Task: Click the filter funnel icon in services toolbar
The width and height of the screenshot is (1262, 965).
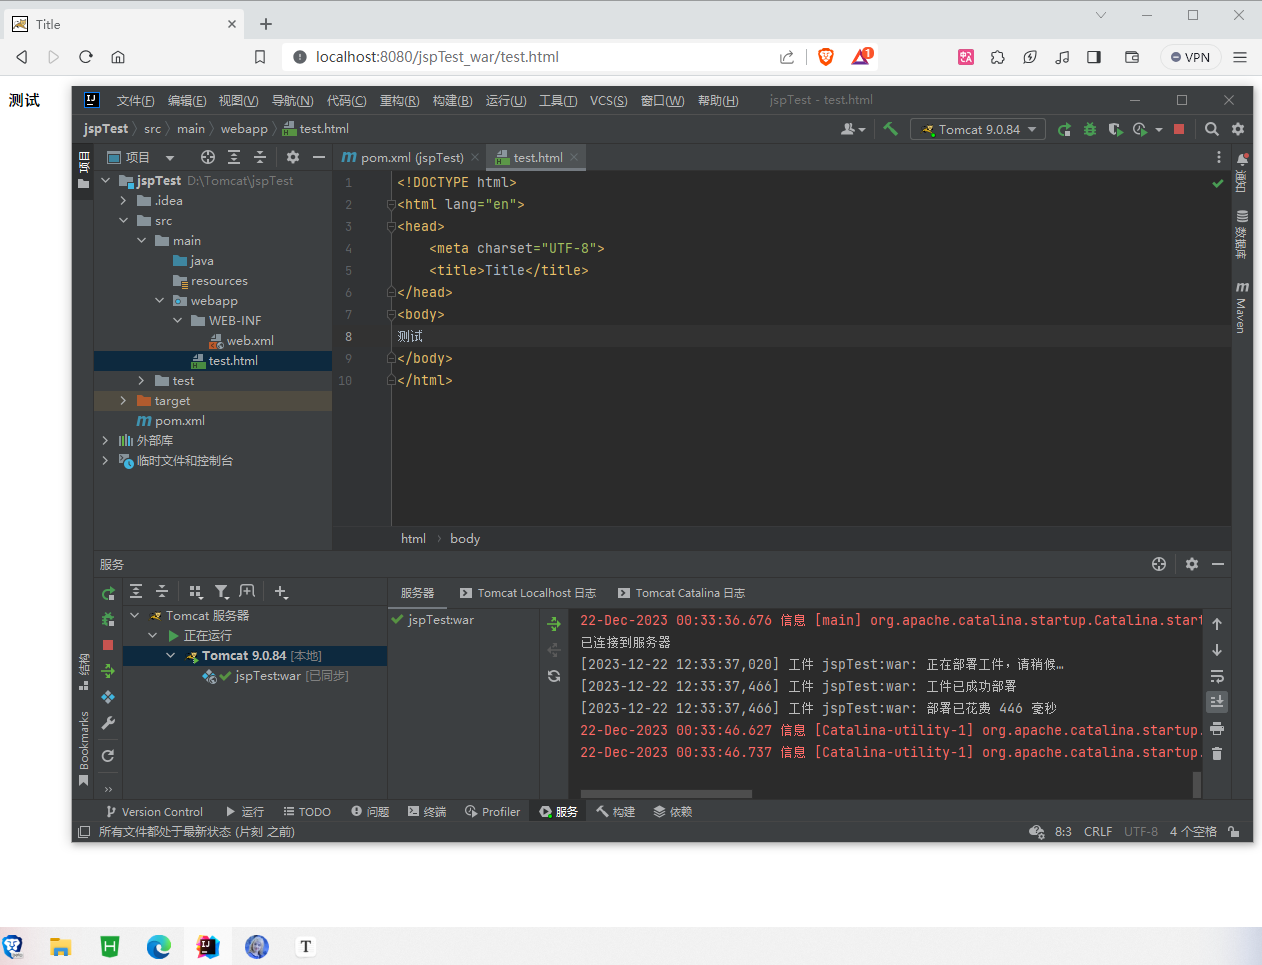Action: 221,592
